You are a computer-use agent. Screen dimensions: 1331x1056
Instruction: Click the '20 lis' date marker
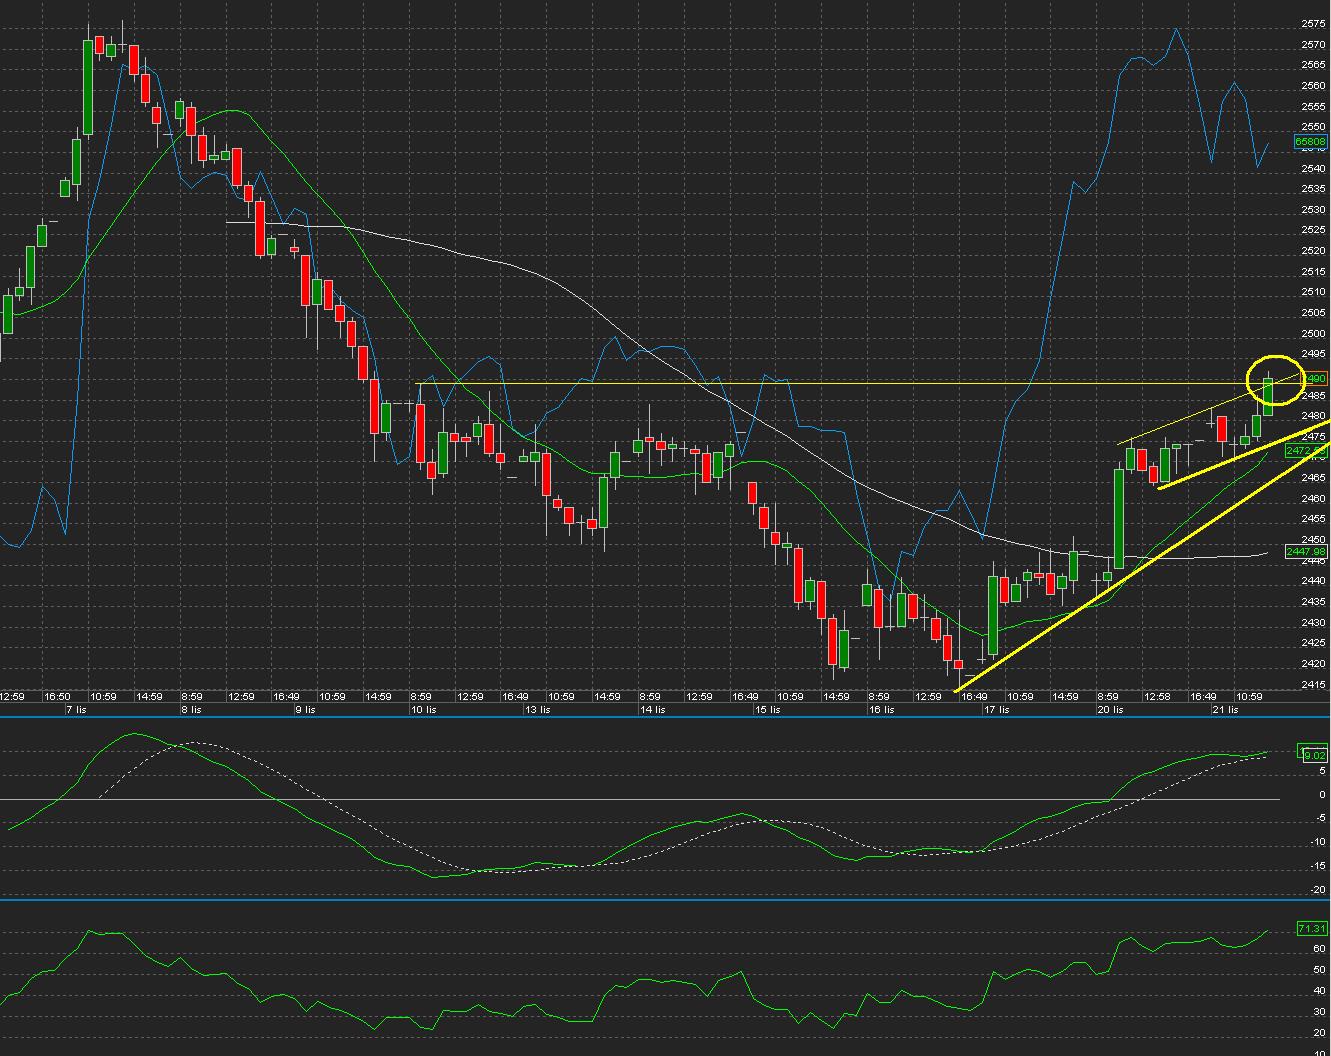point(1110,709)
